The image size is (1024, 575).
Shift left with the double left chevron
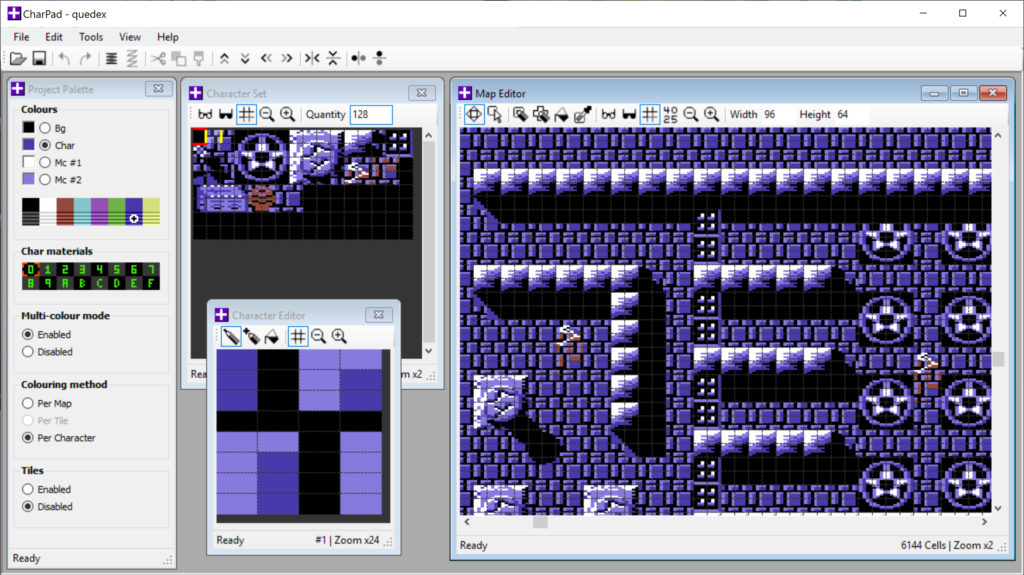[266, 59]
